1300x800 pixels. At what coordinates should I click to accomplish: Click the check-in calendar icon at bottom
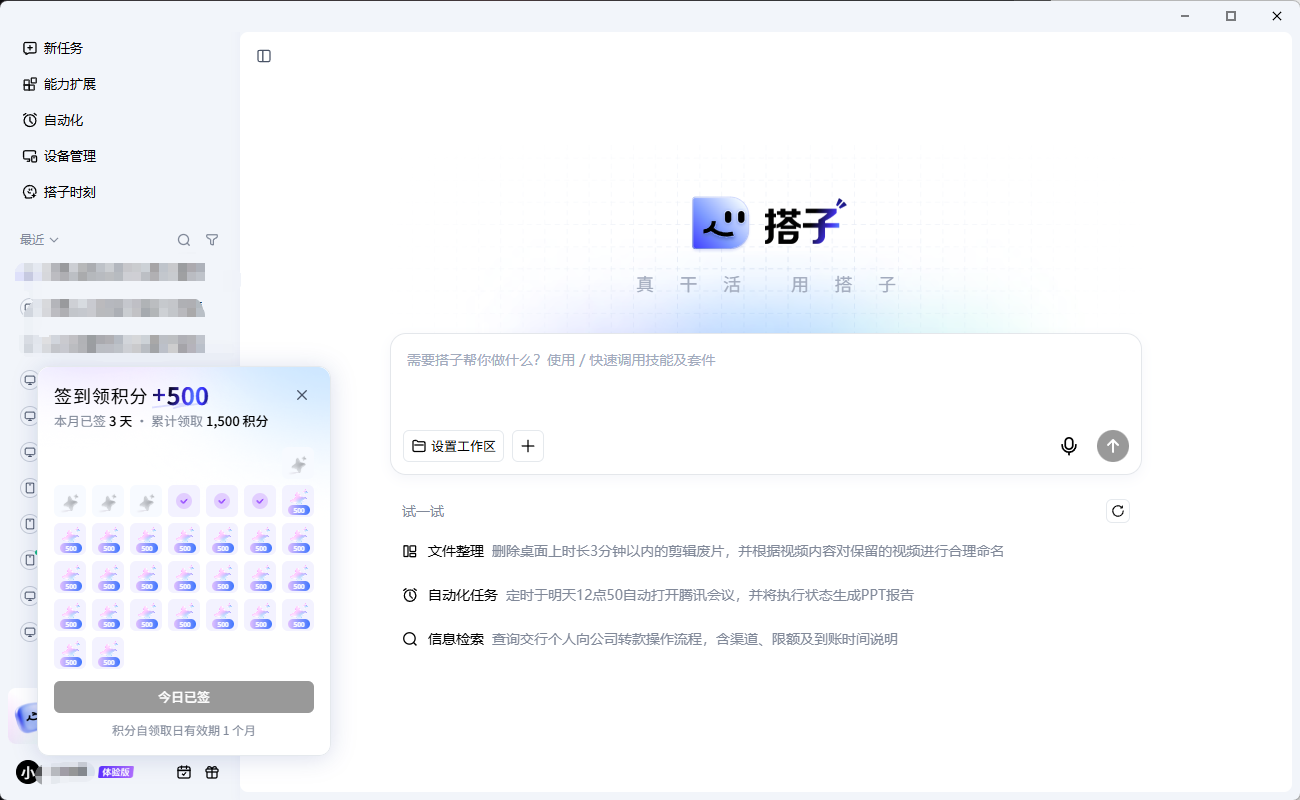pyautogui.click(x=184, y=772)
